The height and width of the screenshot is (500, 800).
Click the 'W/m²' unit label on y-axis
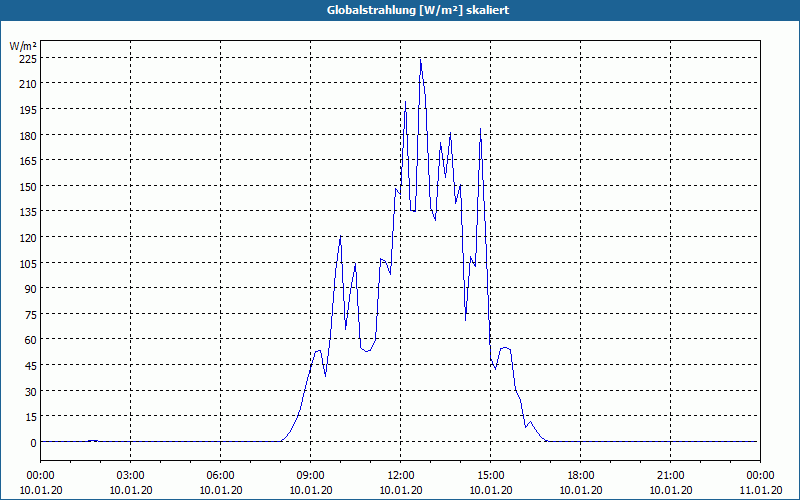tap(23, 46)
